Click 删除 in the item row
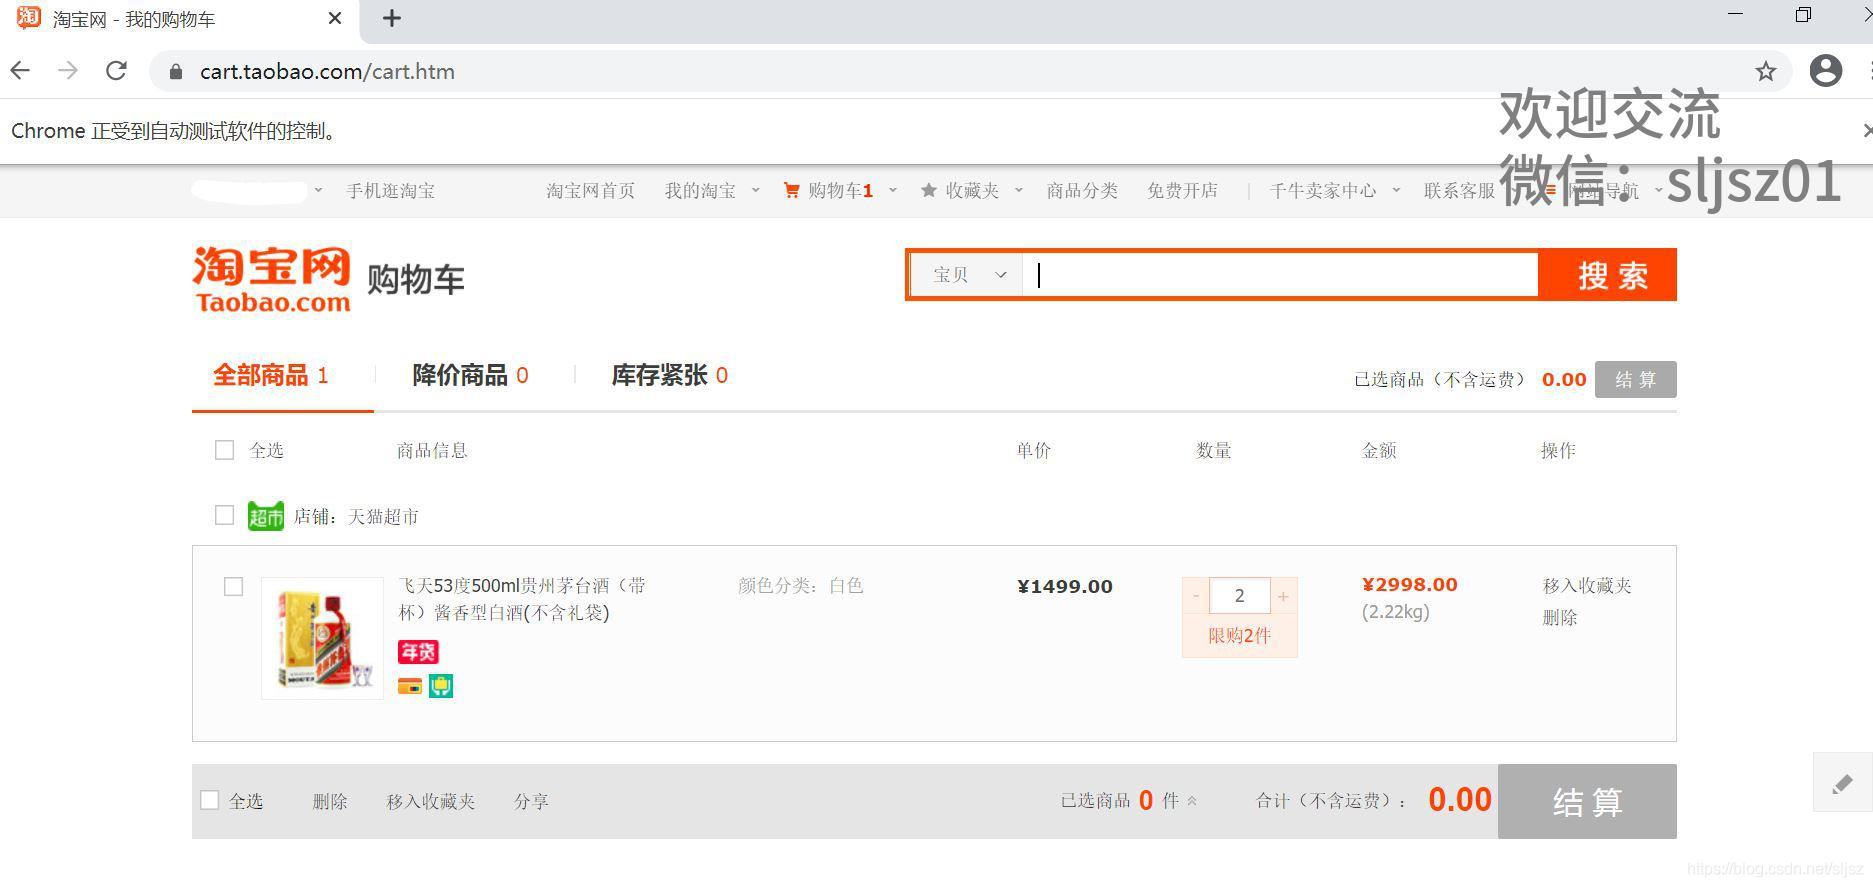The width and height of the screenshot is (1873, 887). (1560, 617)
